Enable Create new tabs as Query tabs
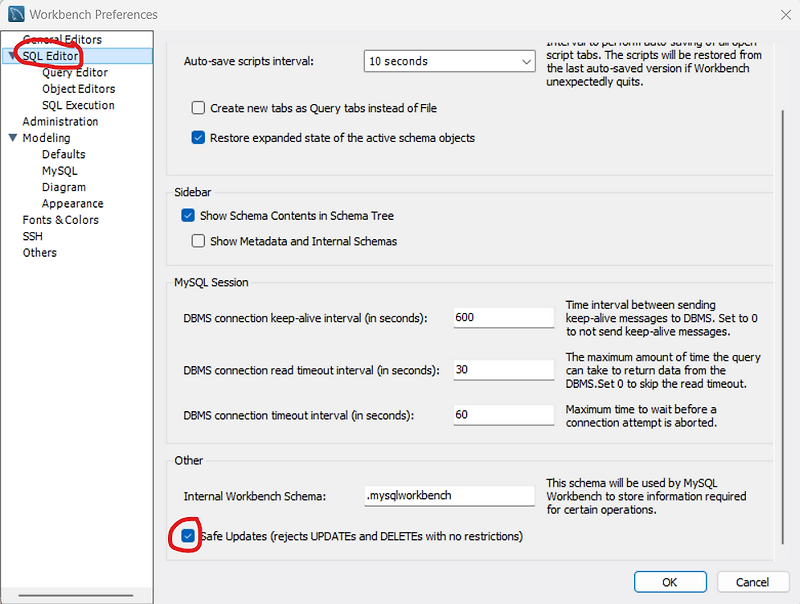The height and width of the screenshot is (604, 800). [198, 108]
